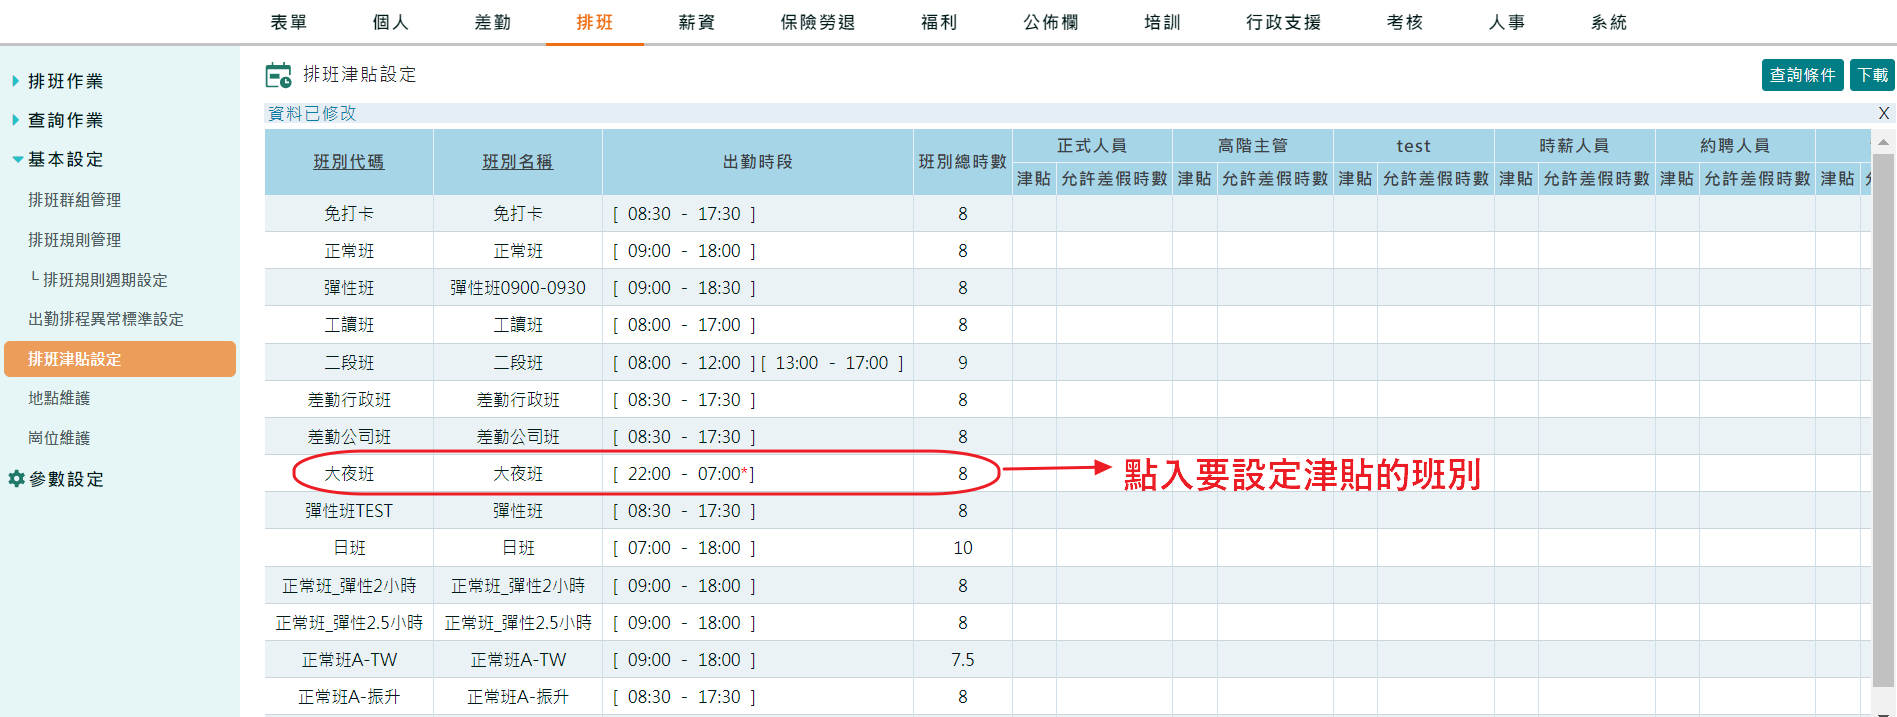The width and height of the screenshot is (1897, 717).
Task: Open 崗位維護 in the sidebar
Action: click(59, 438)
